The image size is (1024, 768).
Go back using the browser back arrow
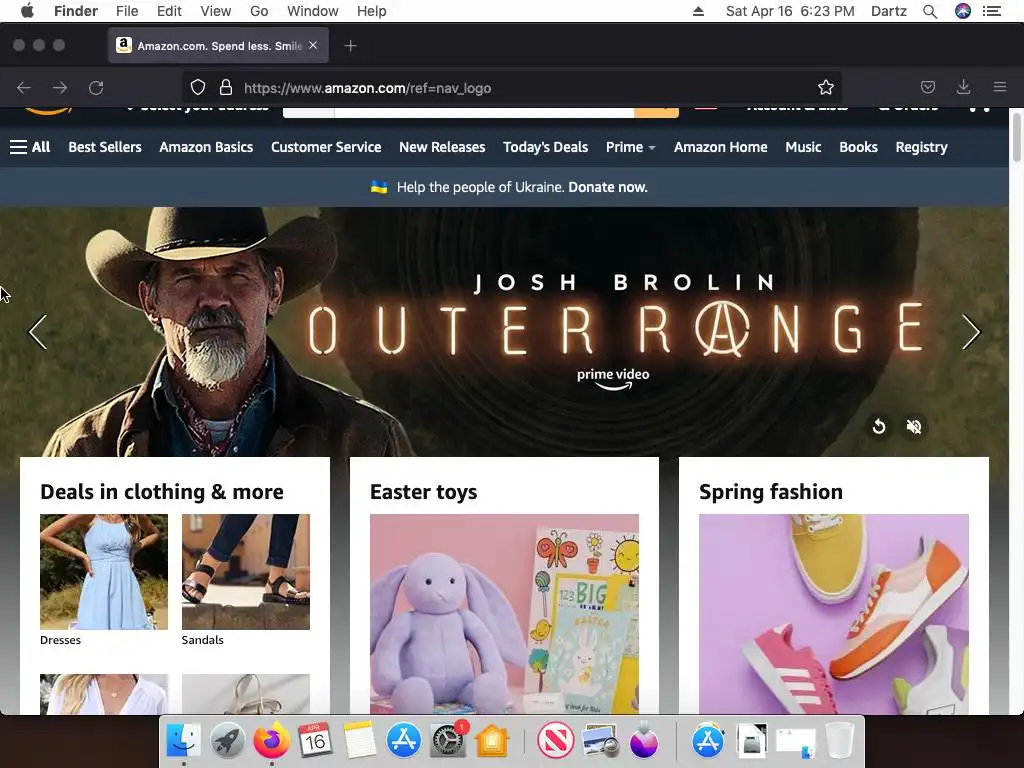point(24,88)
